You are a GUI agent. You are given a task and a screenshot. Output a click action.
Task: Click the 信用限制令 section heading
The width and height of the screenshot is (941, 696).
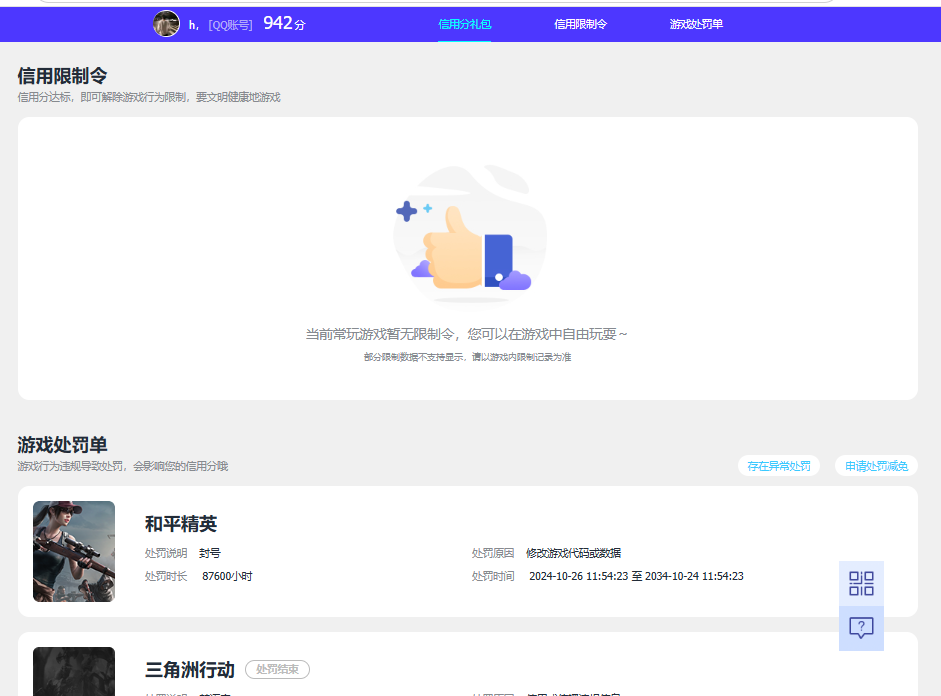[x=62, y=76]
